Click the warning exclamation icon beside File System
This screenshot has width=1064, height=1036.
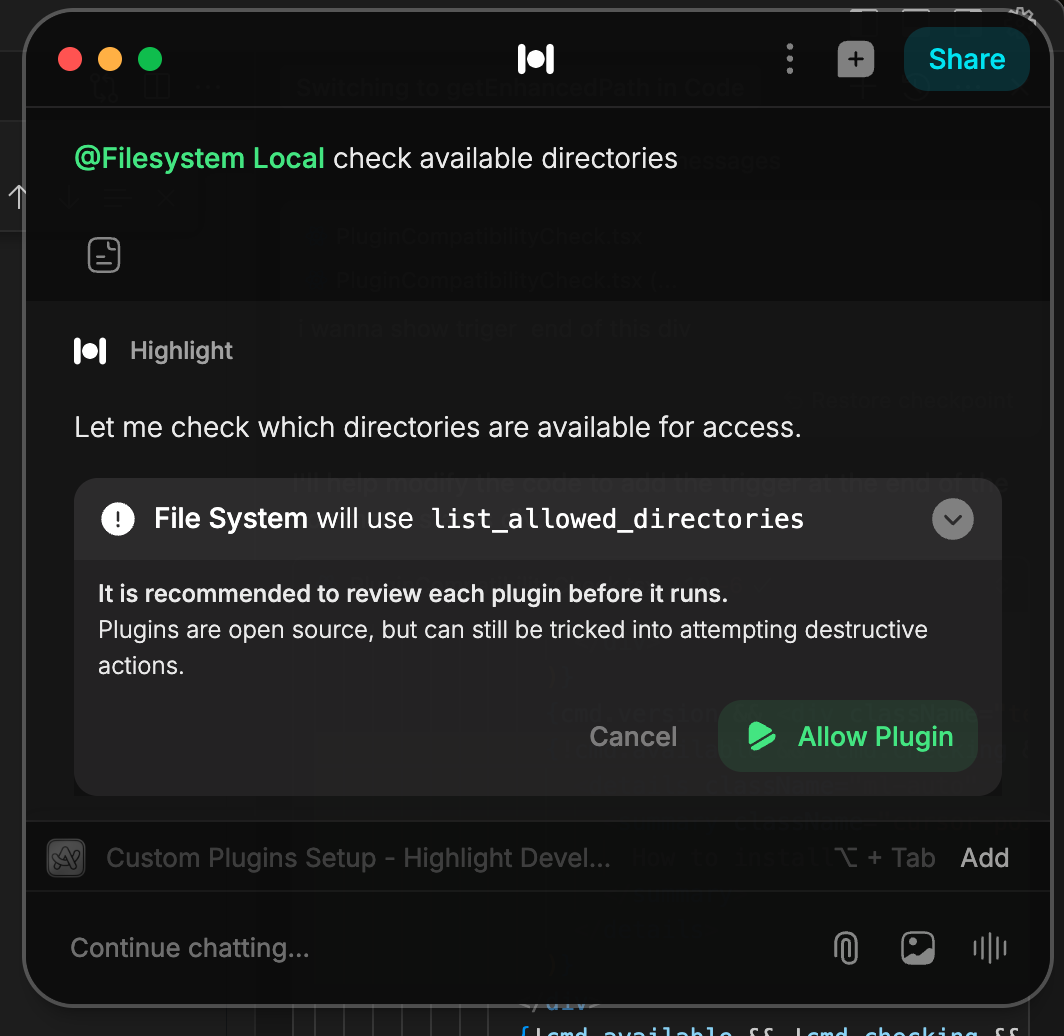(118, 519)
